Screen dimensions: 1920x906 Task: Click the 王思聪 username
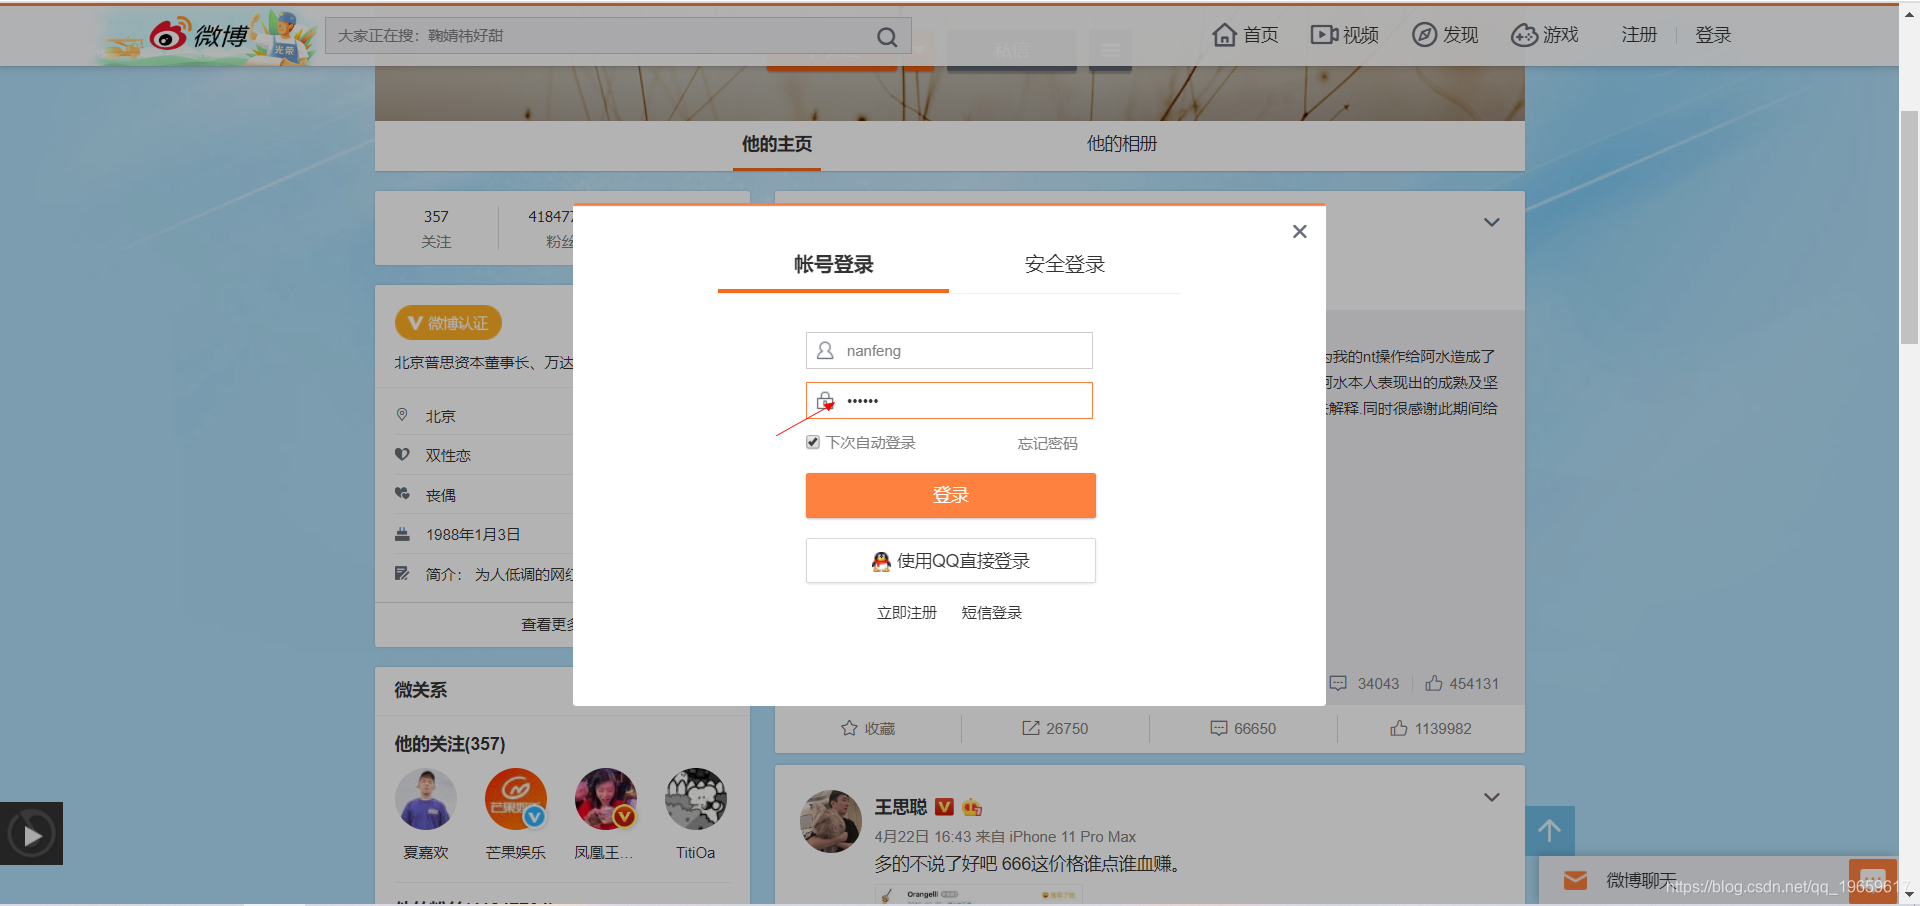901,807
